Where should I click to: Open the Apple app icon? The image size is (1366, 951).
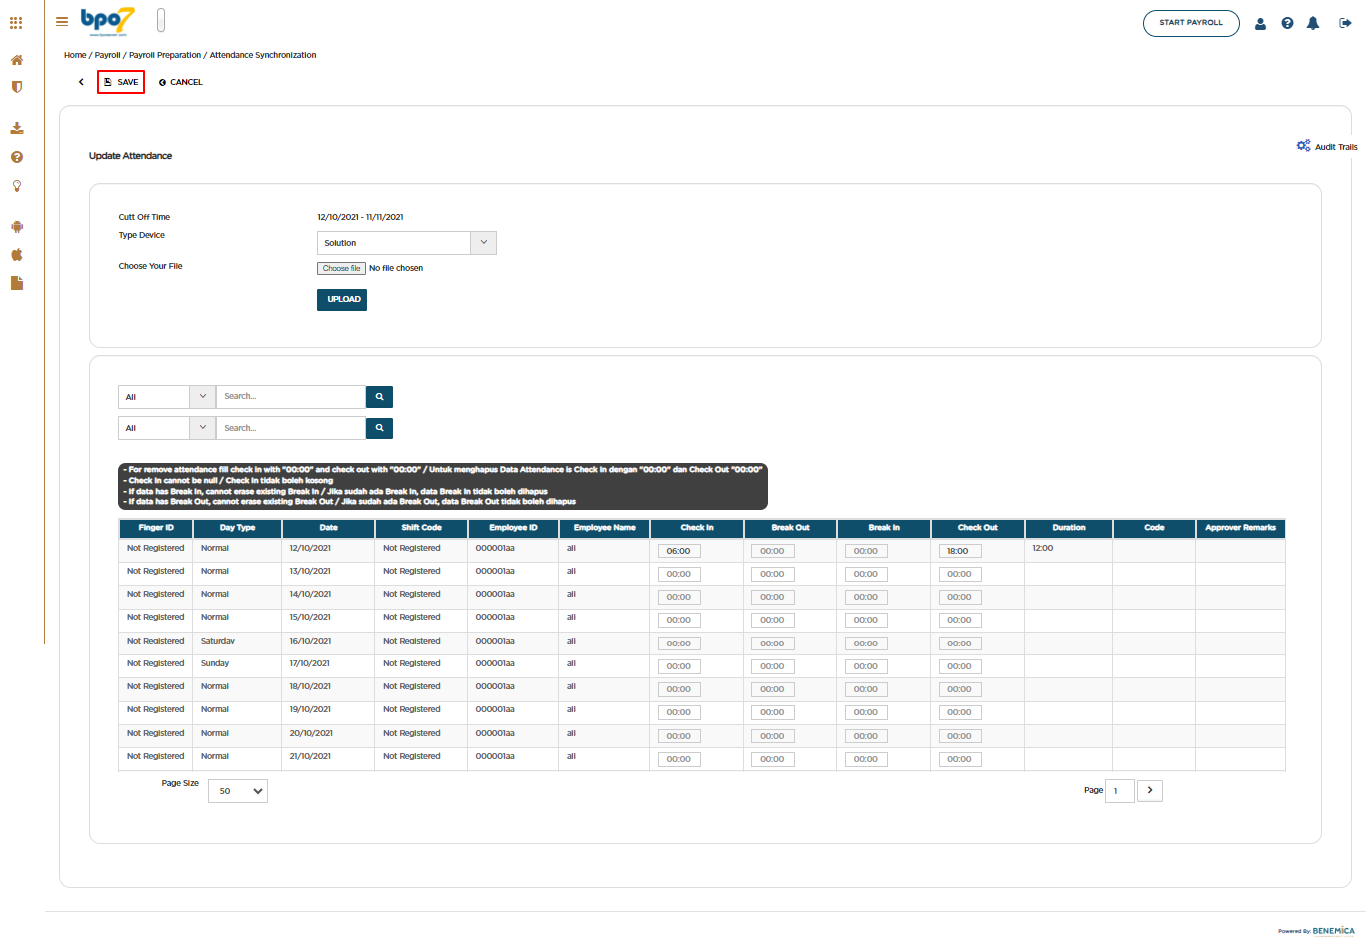pyautogui.click(x=17, y=255)
